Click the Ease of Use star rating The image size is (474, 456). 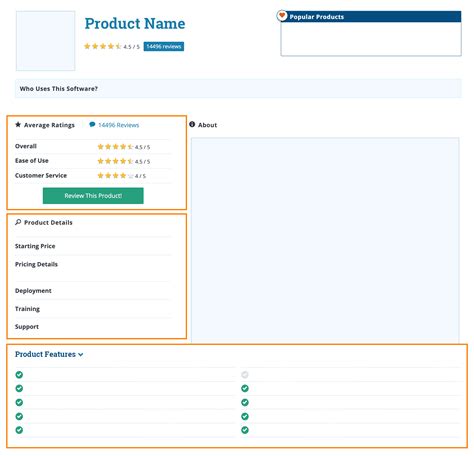(x=115, y=161)
